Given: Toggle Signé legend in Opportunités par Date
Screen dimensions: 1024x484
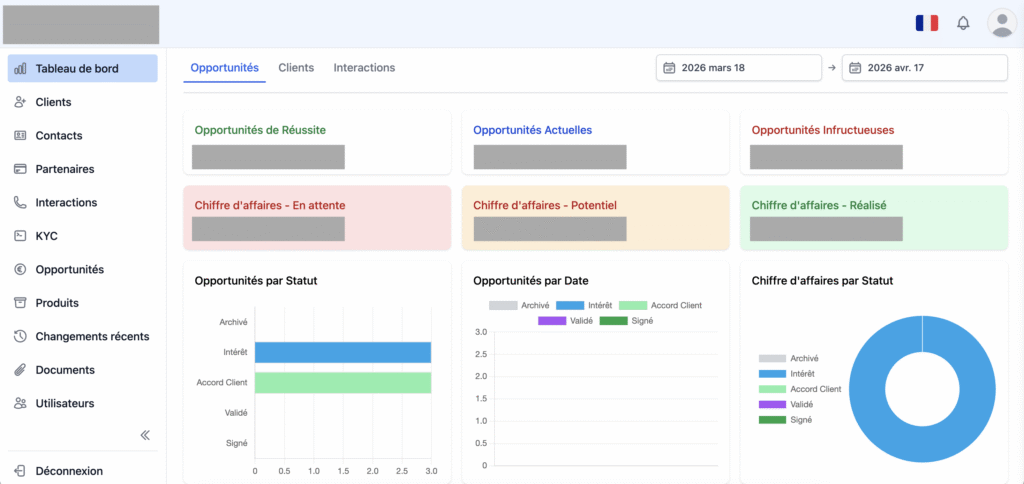Looking at the screenshot, I should click(626, 321).
